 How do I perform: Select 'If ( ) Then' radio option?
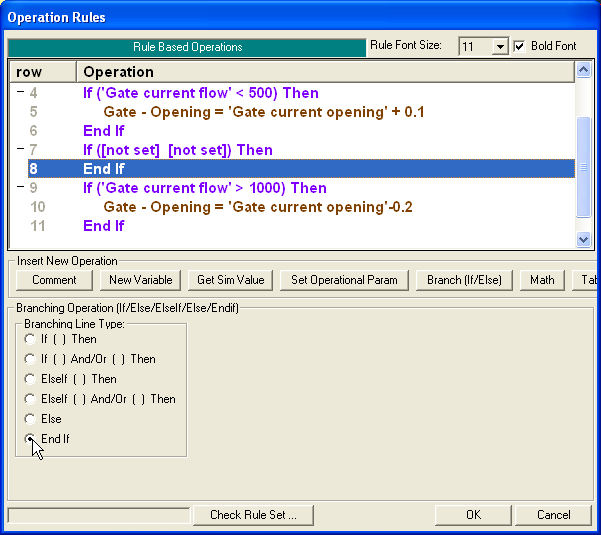pos(29,339)
